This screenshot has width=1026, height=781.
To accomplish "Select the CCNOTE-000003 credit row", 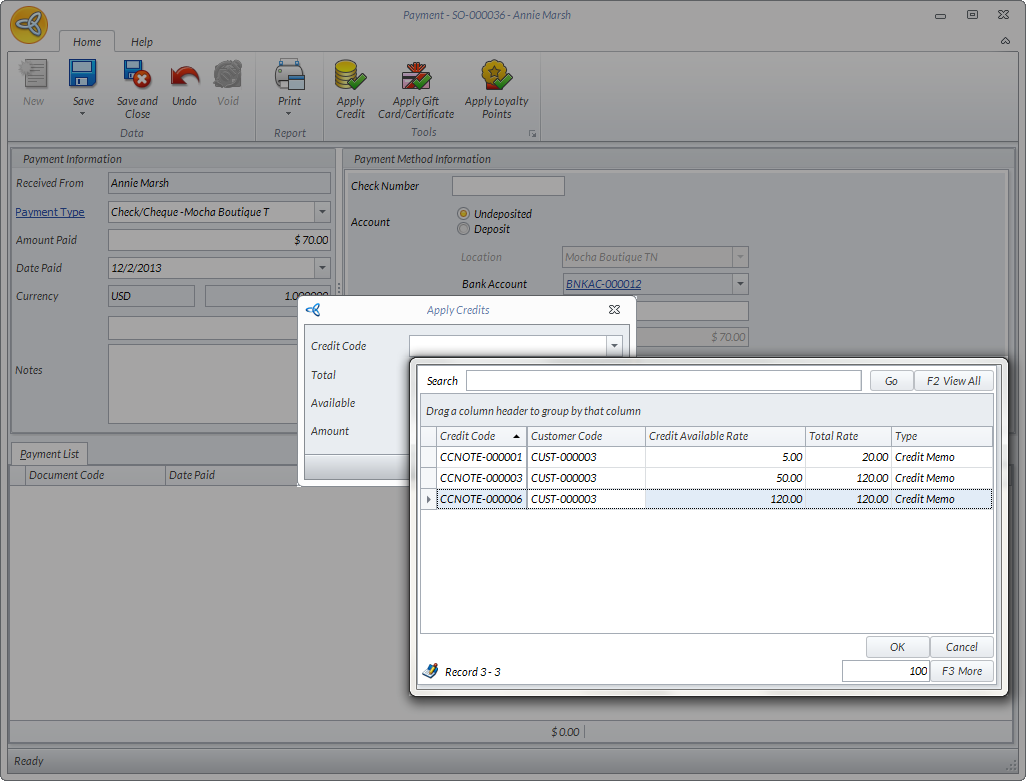I will coord(481,478).
